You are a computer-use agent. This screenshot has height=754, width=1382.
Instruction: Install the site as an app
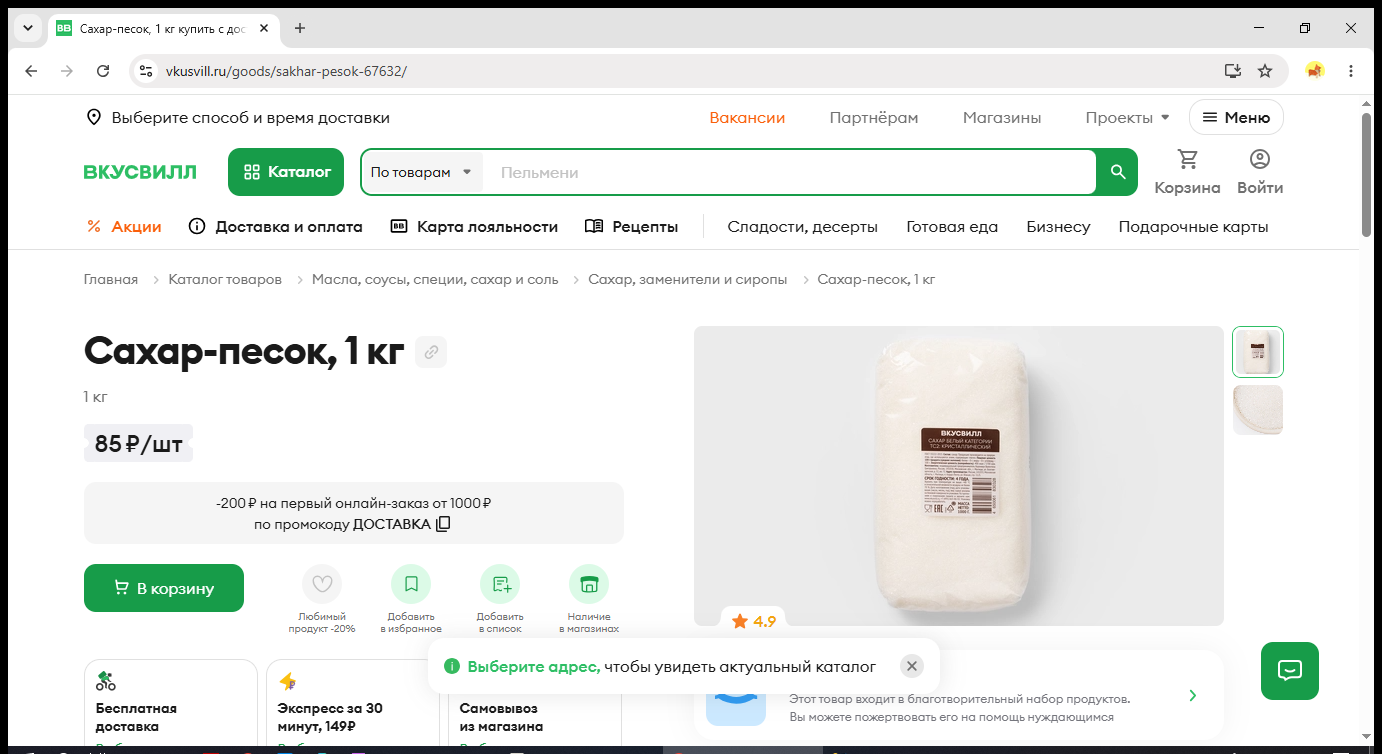tap(1233, 71)
